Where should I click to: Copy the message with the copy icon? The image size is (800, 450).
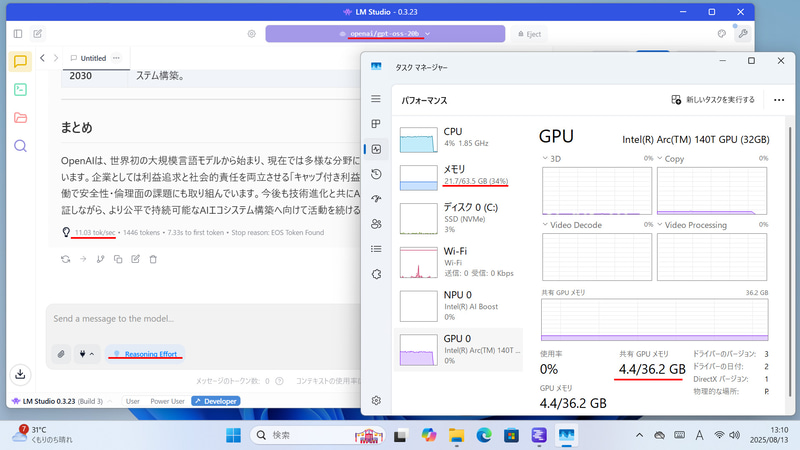(118, 259)
